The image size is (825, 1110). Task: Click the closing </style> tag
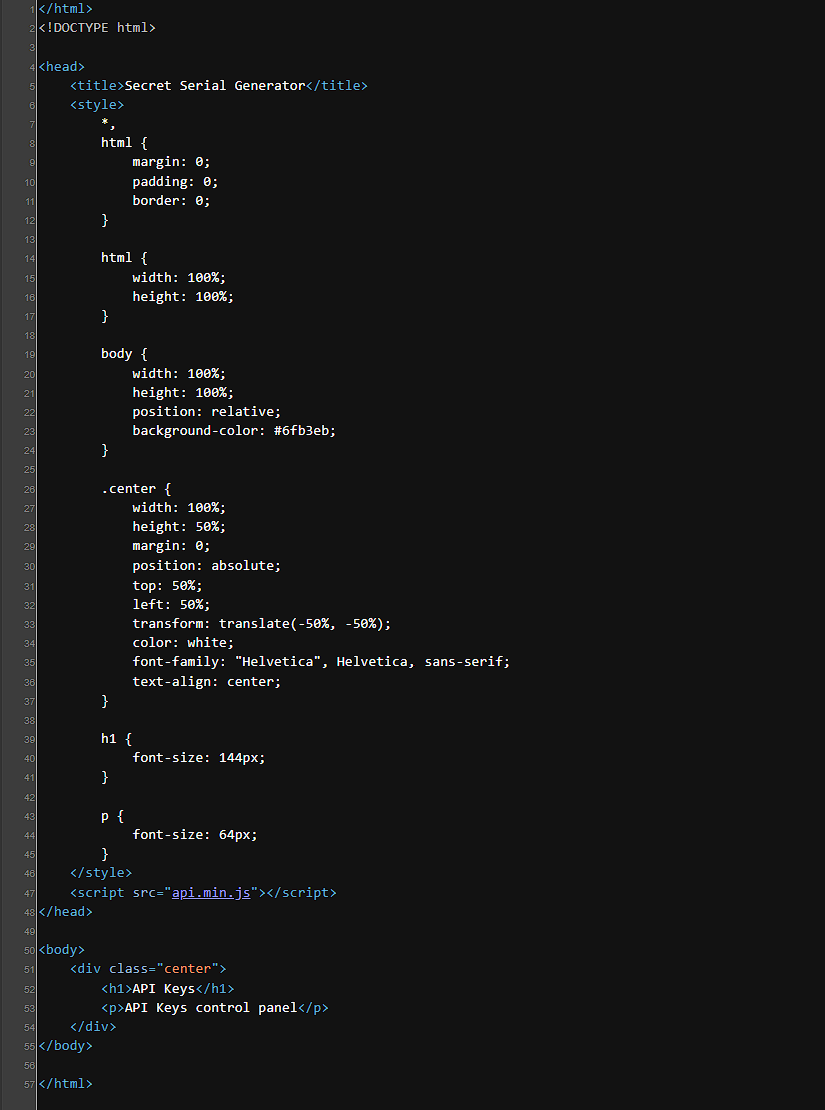pos(101,873)
